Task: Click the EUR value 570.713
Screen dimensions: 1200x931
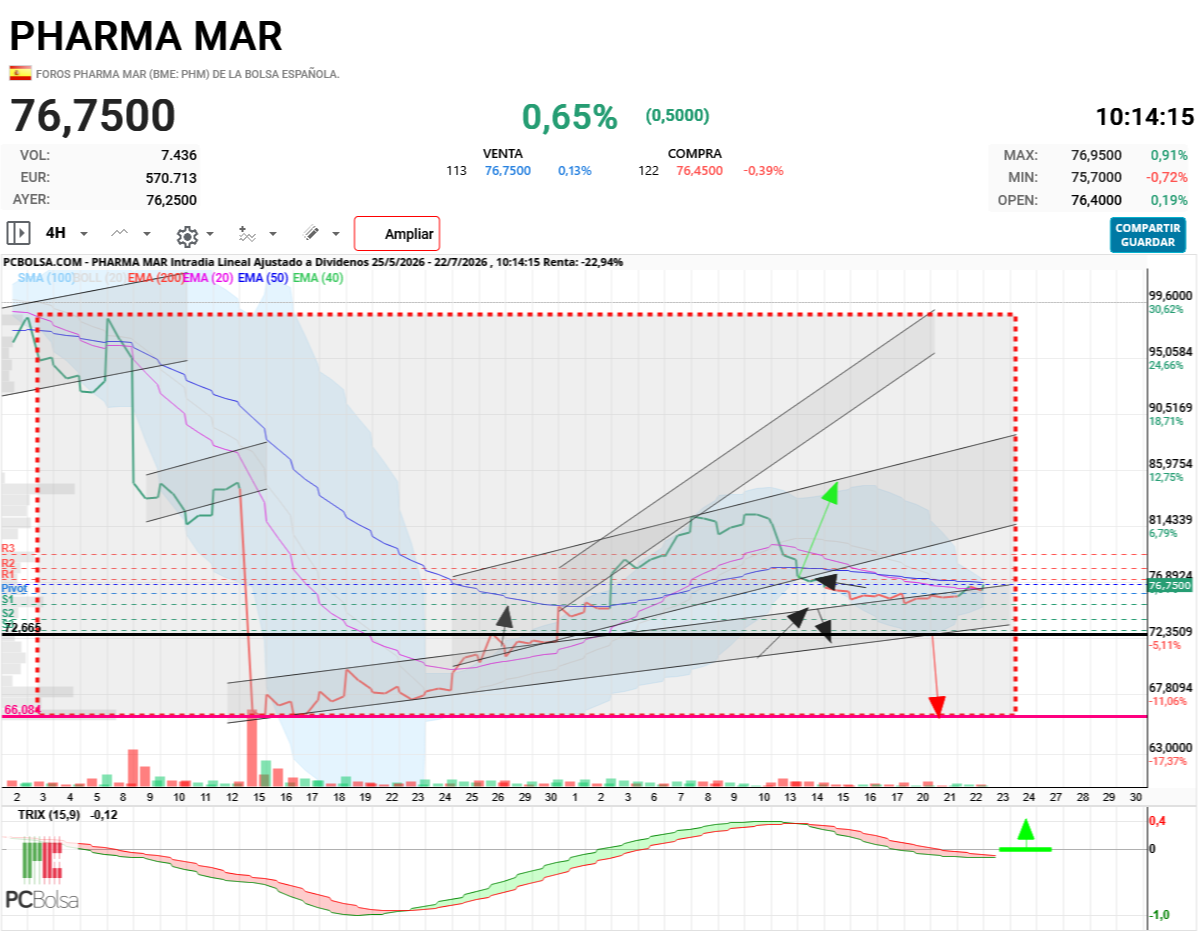Action: pyautogui.click(x=171, y=177)
